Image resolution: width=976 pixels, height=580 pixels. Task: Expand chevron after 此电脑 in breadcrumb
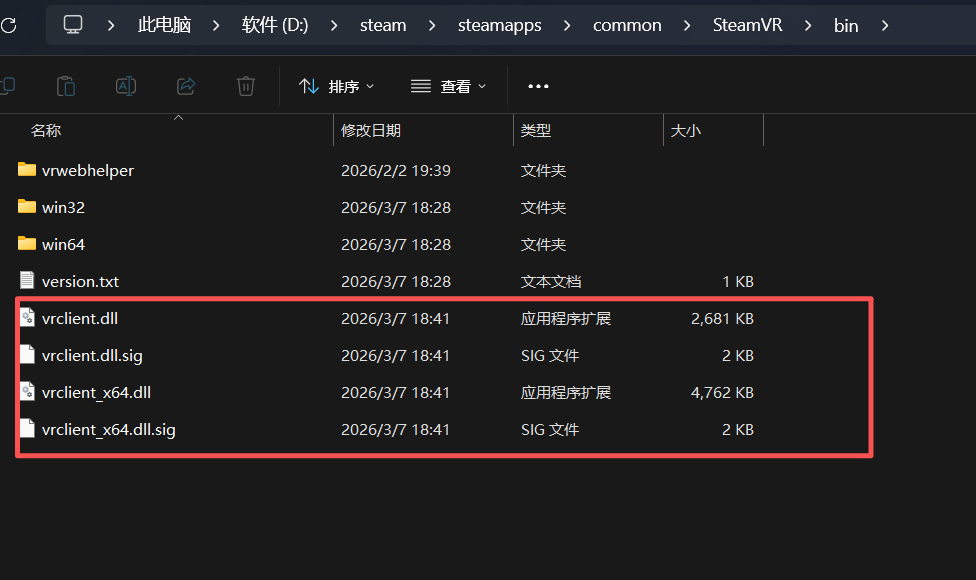[216, 26]
